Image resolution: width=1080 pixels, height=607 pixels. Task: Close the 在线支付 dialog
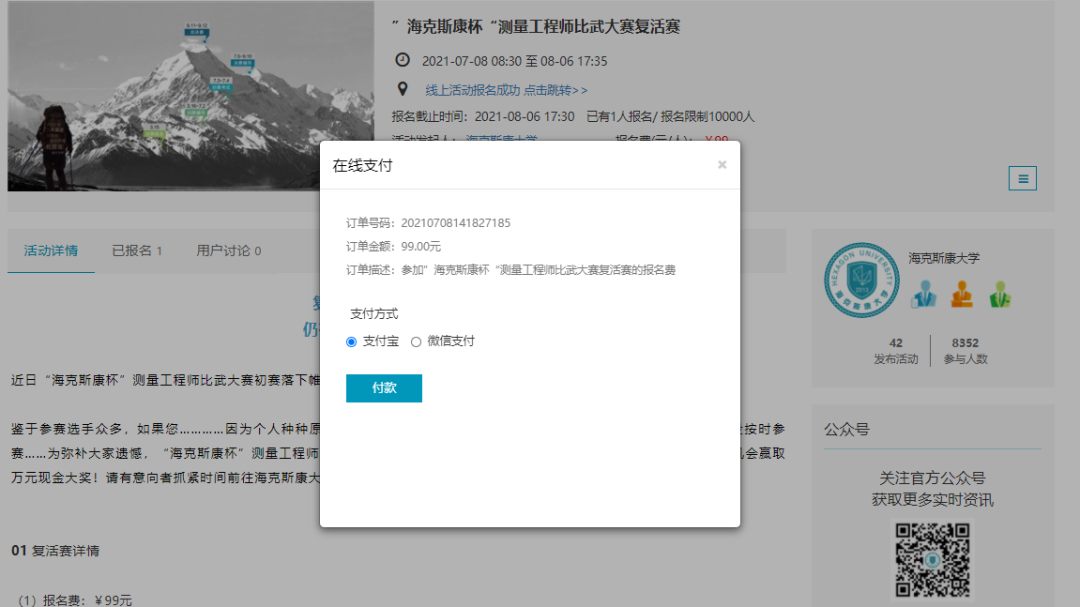(x=721, y=165)
